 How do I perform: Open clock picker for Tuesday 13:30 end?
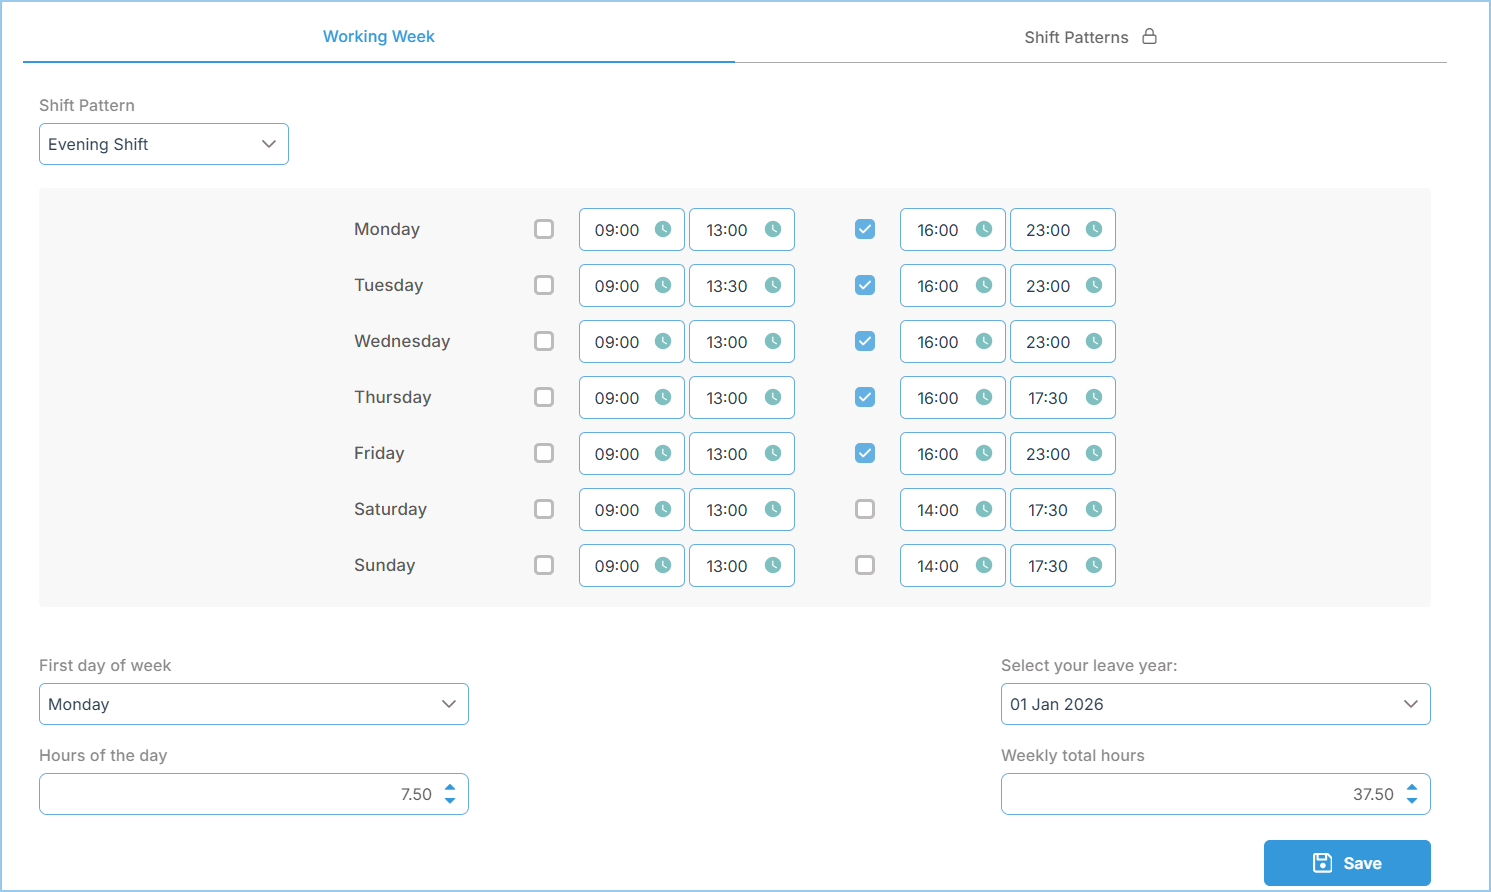pyautogui.click(x=773, y=285)
